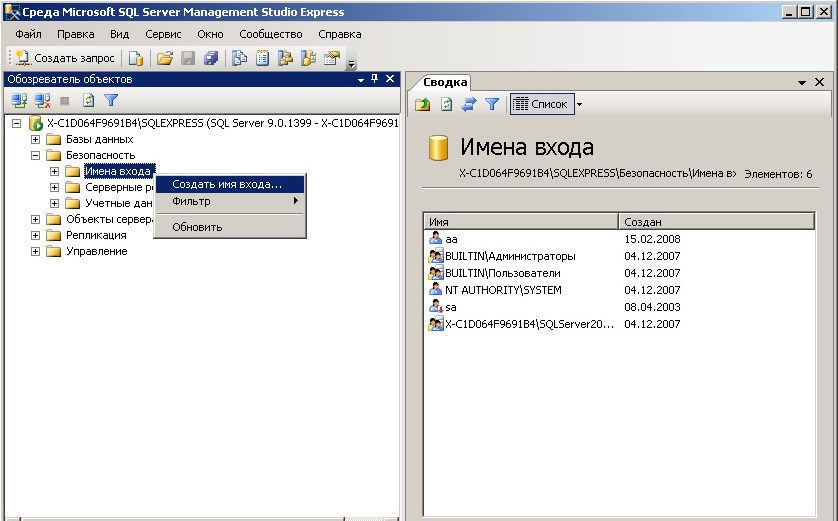Click the refresh icon in Сводка toolbar

tap(446, 104)
